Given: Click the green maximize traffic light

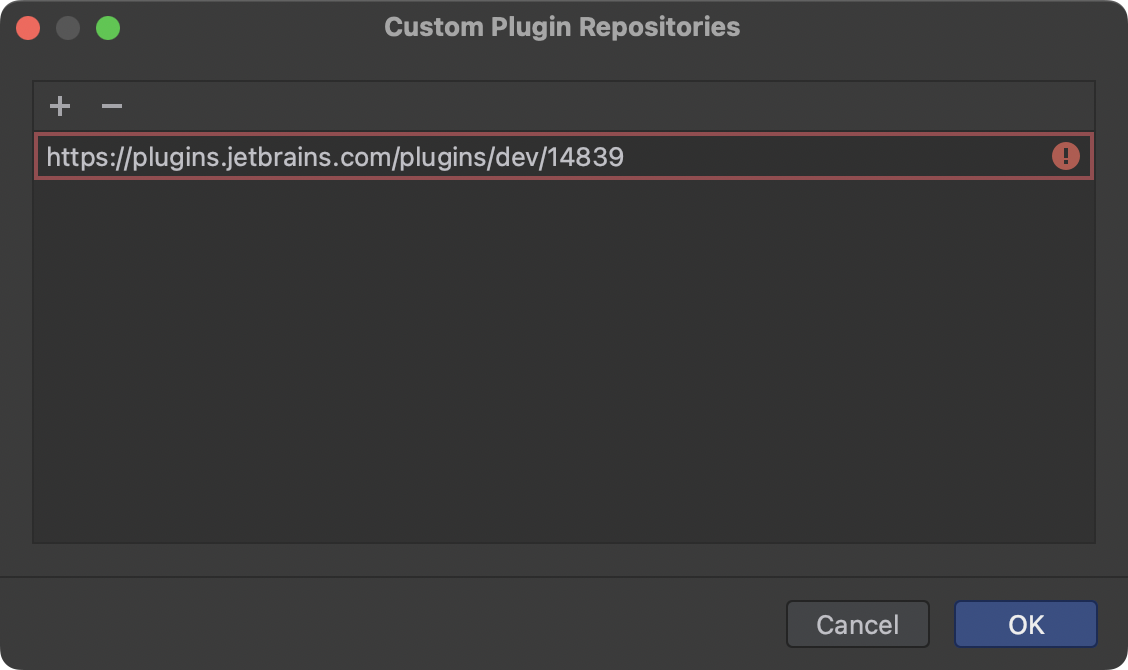Looking at the screenshot, I should [110, 29].
